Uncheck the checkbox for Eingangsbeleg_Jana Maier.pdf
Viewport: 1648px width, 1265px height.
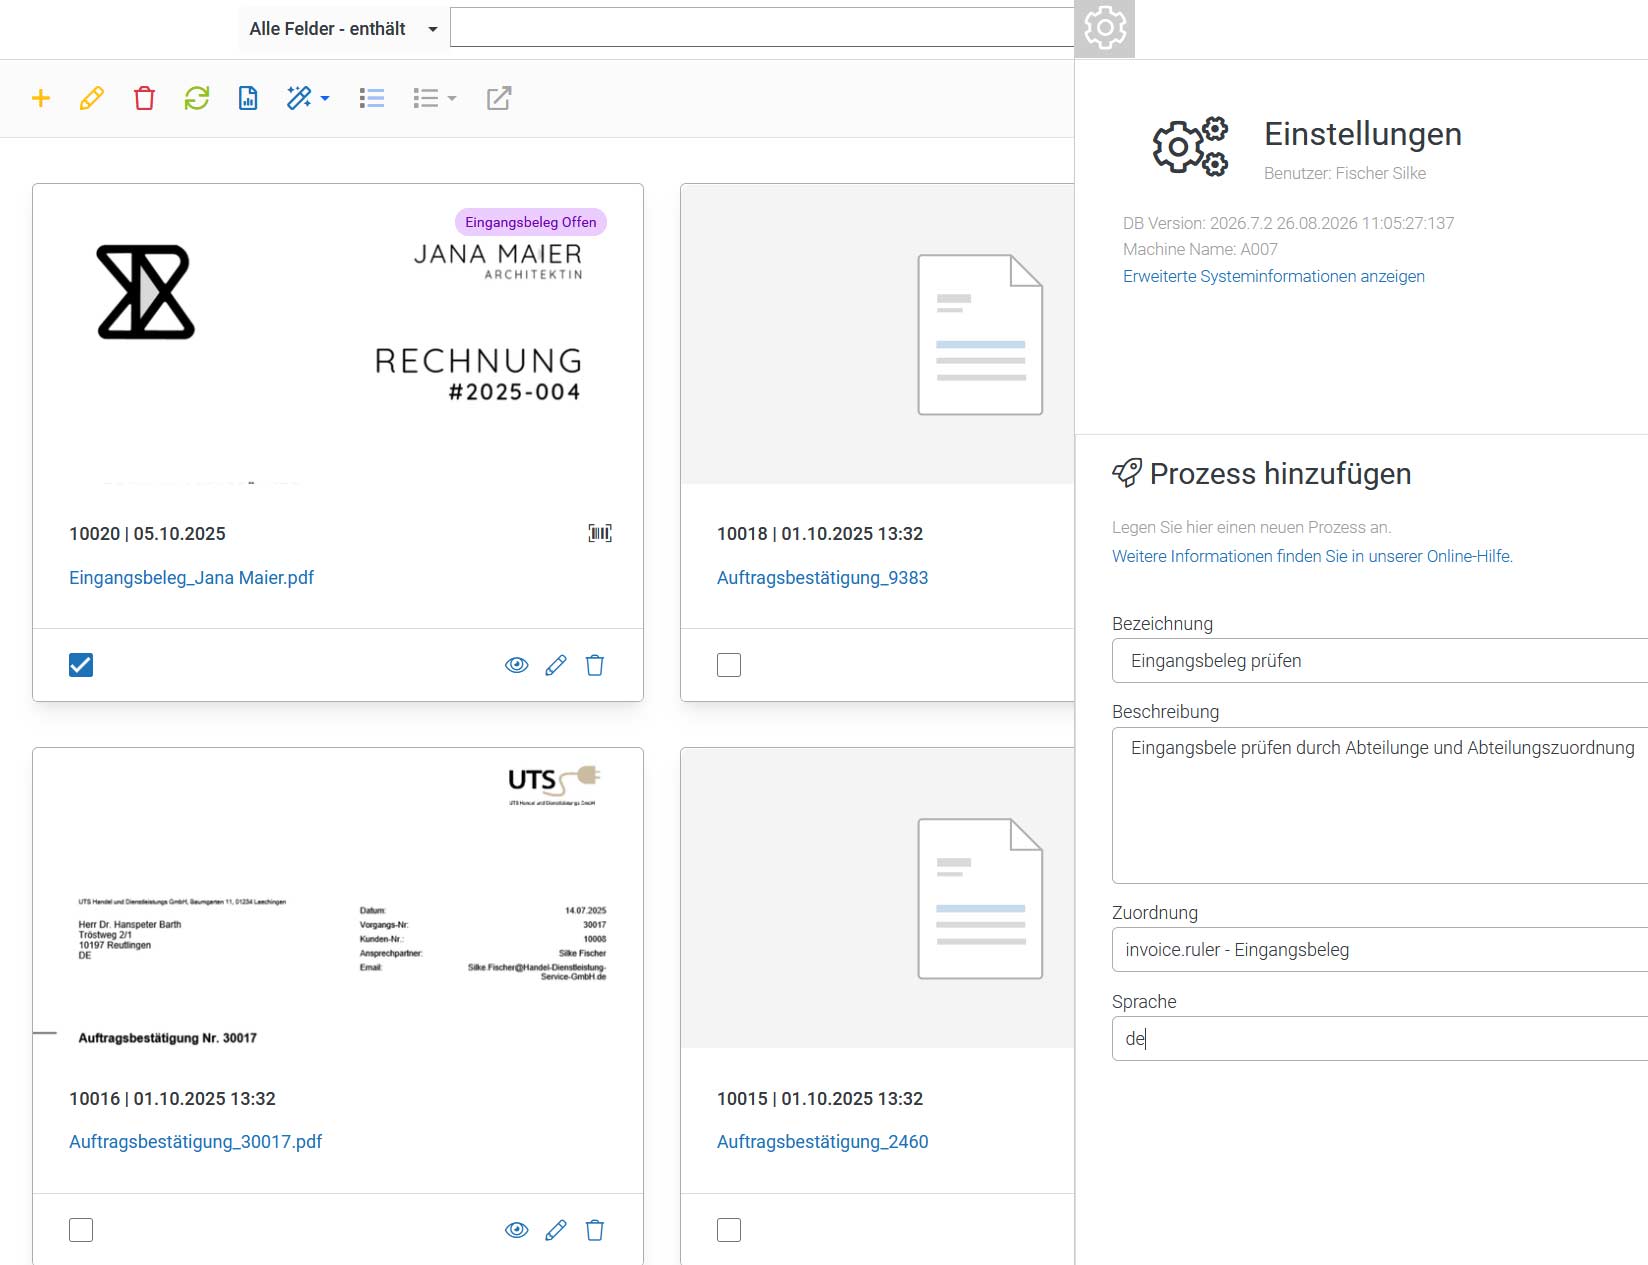tap(81, 665)
